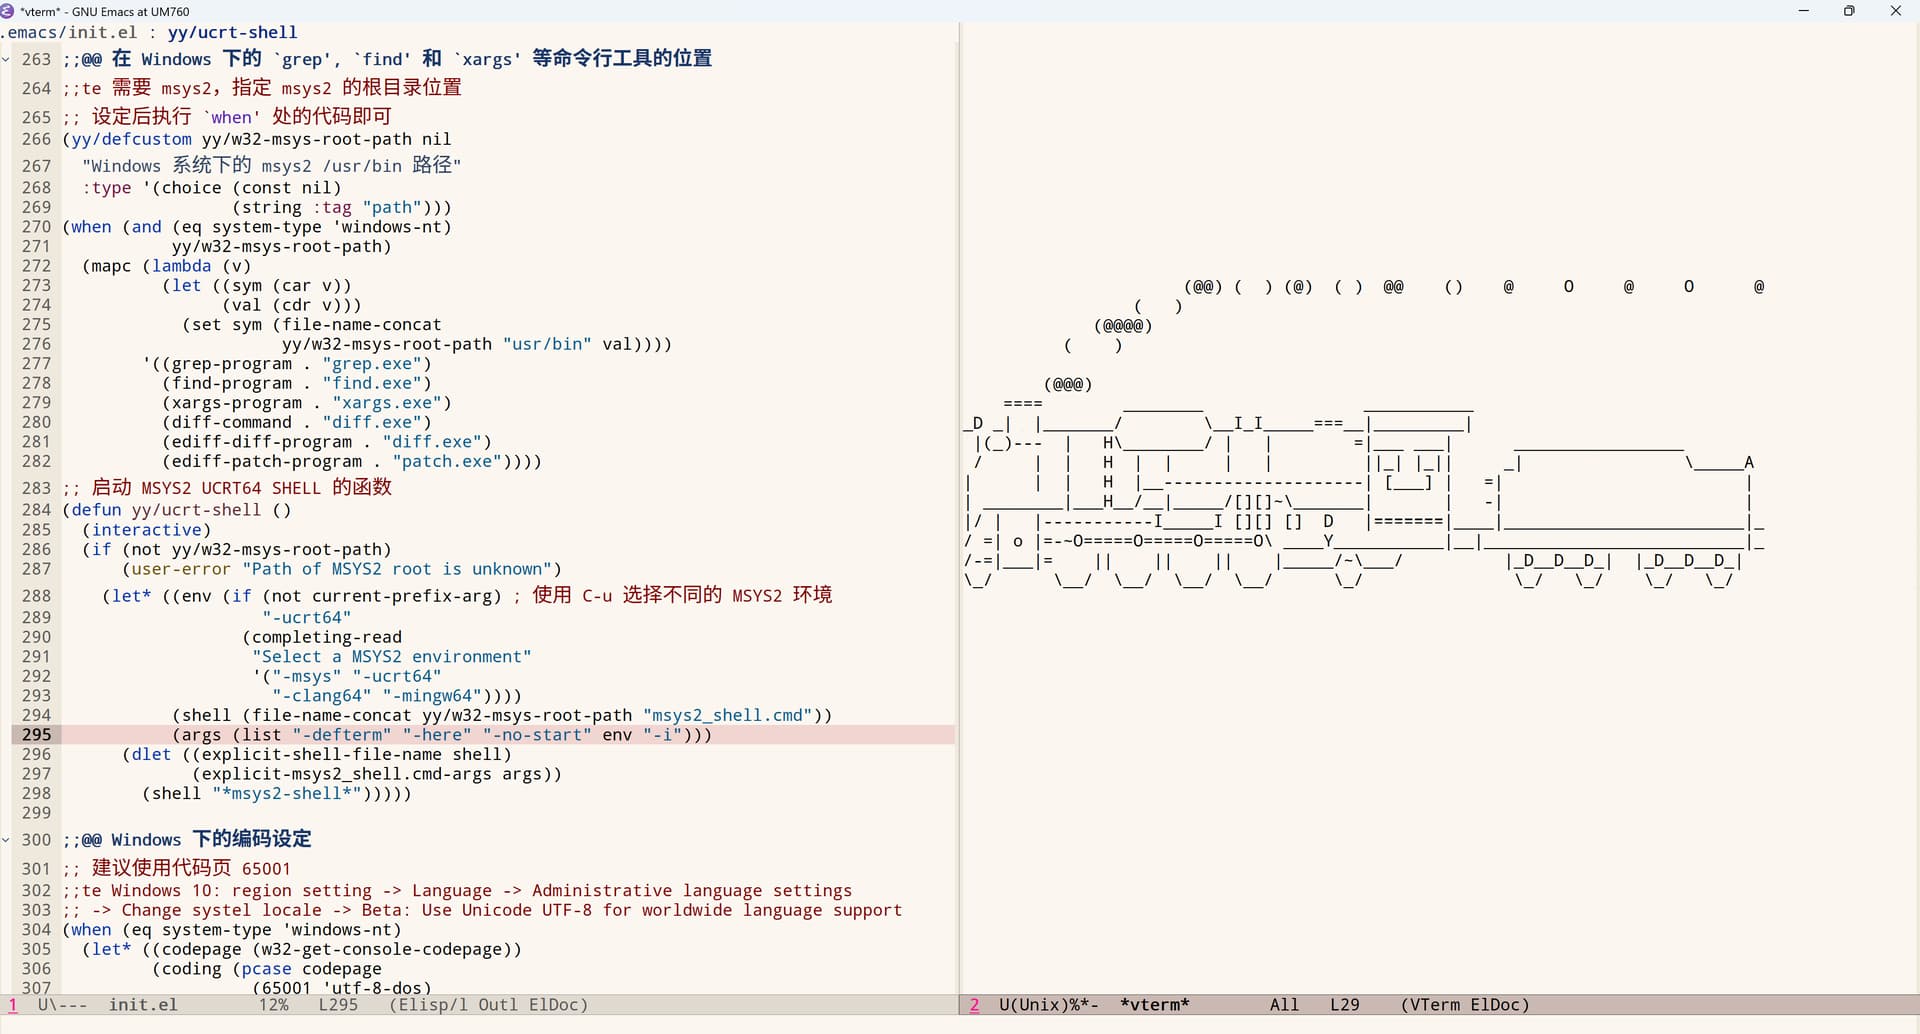Collapse the outline heading at line 300
The image size is (1920, 1034).
tap(6, 840)
